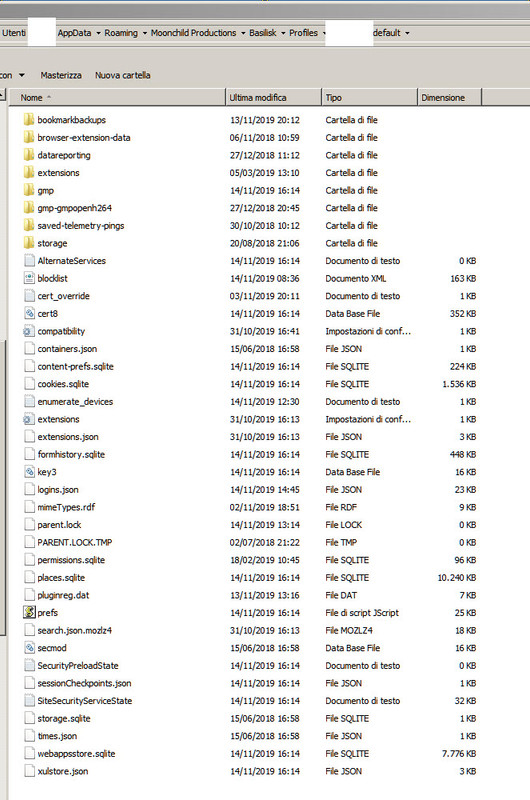Select the webappsstore.sqlite file icon
This screenshot has width=530, height=800.
click(30, 754)
